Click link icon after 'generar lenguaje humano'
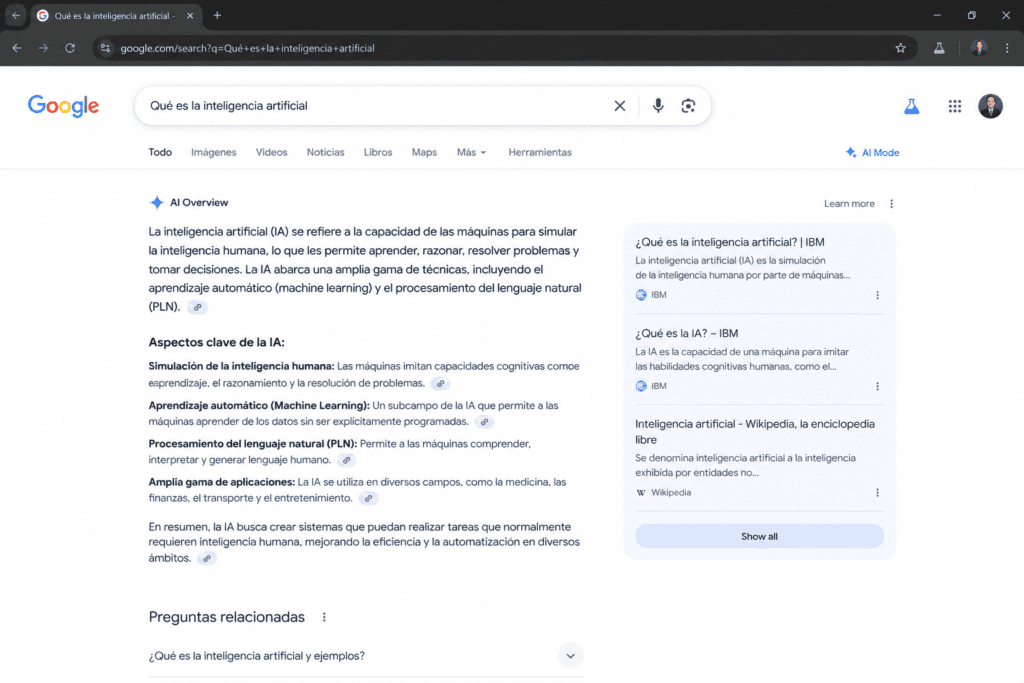This screenshot has width=1024, height=683. pos(347,460)
